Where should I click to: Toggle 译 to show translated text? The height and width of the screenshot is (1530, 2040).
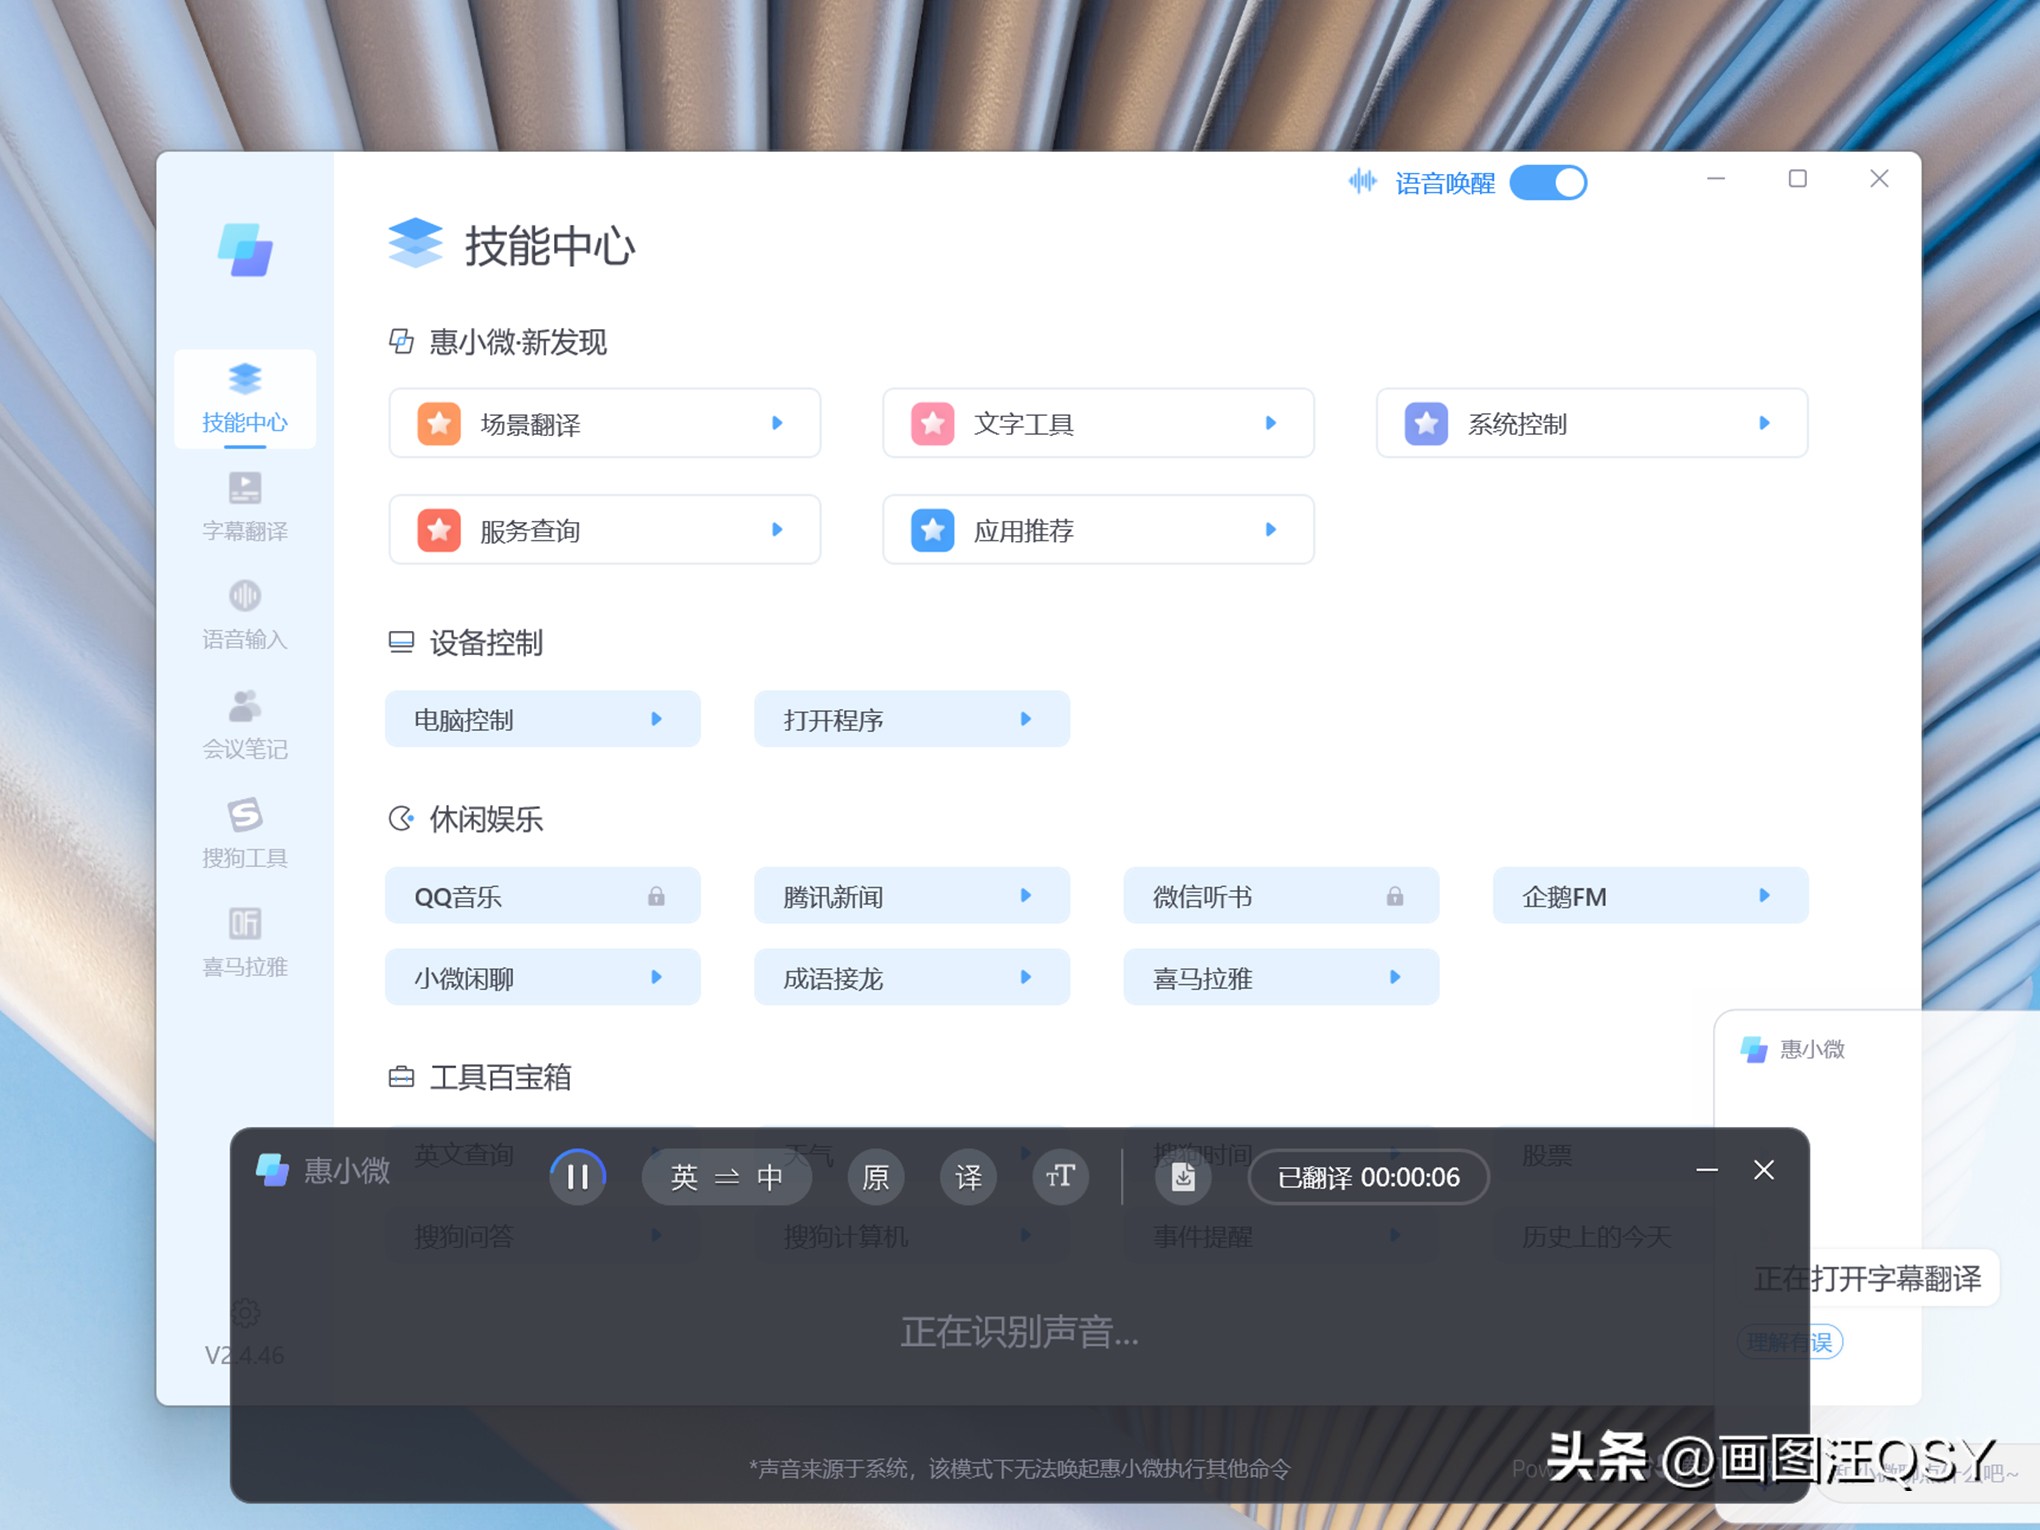(967, 1177)
